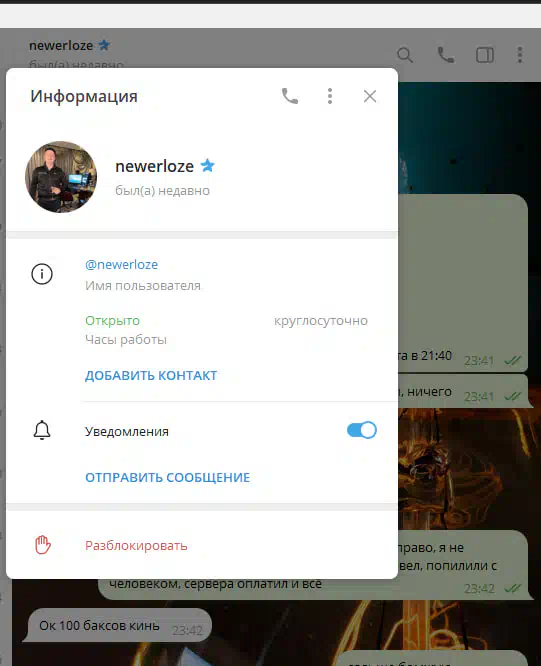This screenshot has width=541, height=666.
Task: Click the newerloze name in chat header
Action: tap(61, 45)
